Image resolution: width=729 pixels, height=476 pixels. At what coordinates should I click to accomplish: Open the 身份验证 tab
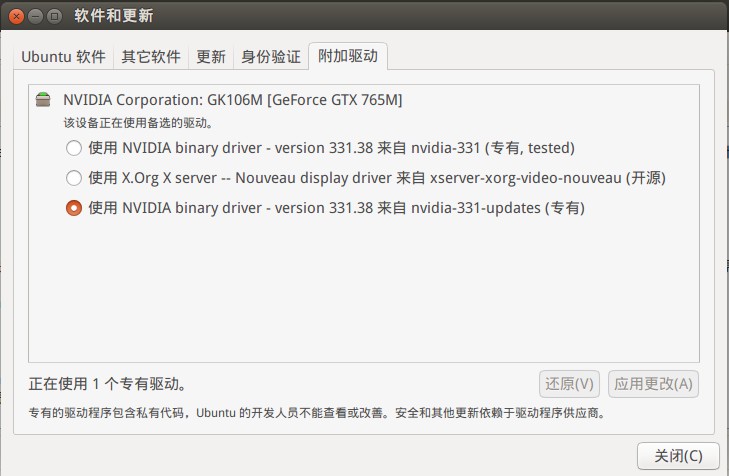coord(271,57)
